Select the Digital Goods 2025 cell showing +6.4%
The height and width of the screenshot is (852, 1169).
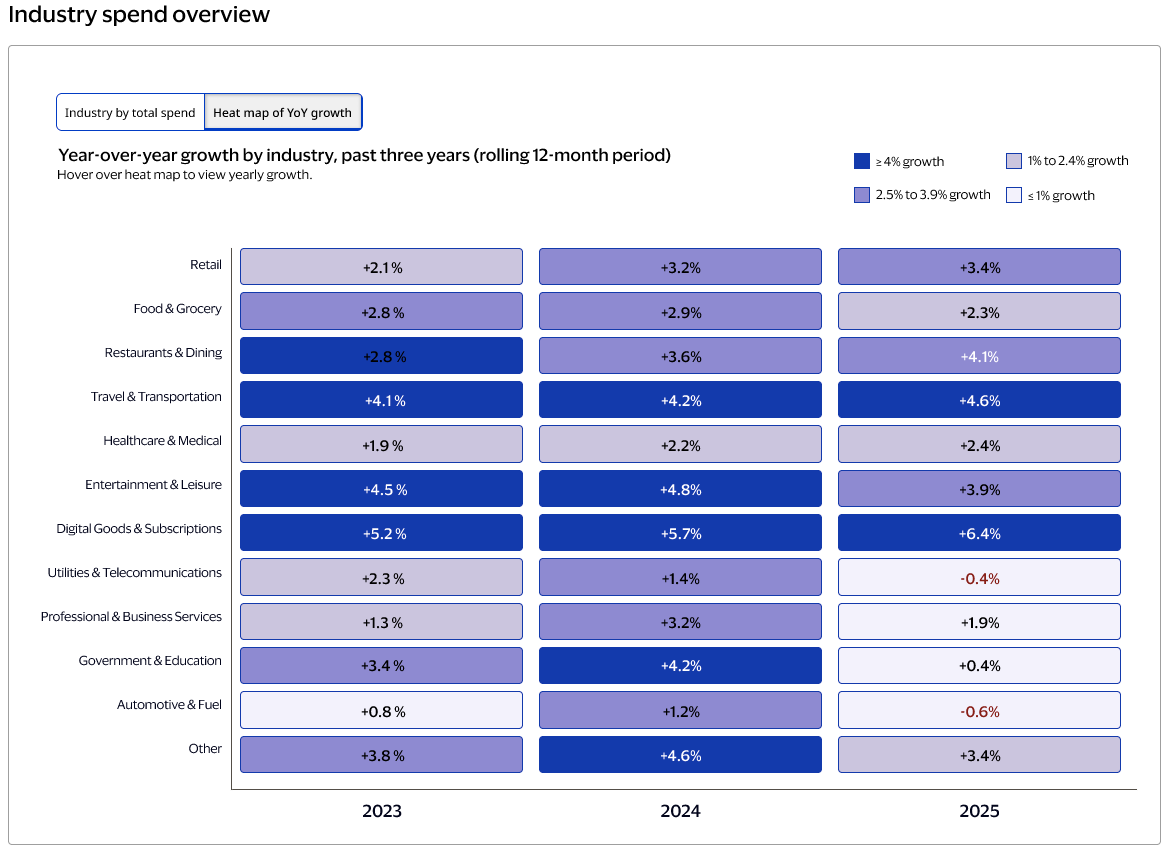pyautogui.click(x=979, y=532)
